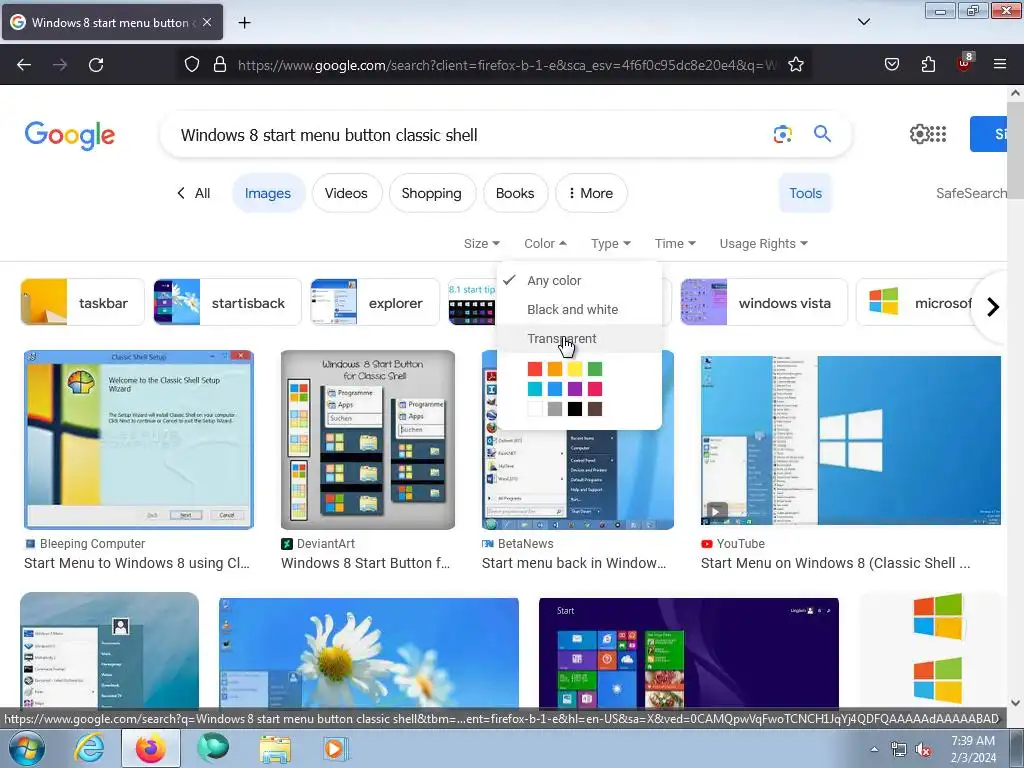Screen dimensions: 1024x768
Task: Reload the current page
Action: pos(96,65)
